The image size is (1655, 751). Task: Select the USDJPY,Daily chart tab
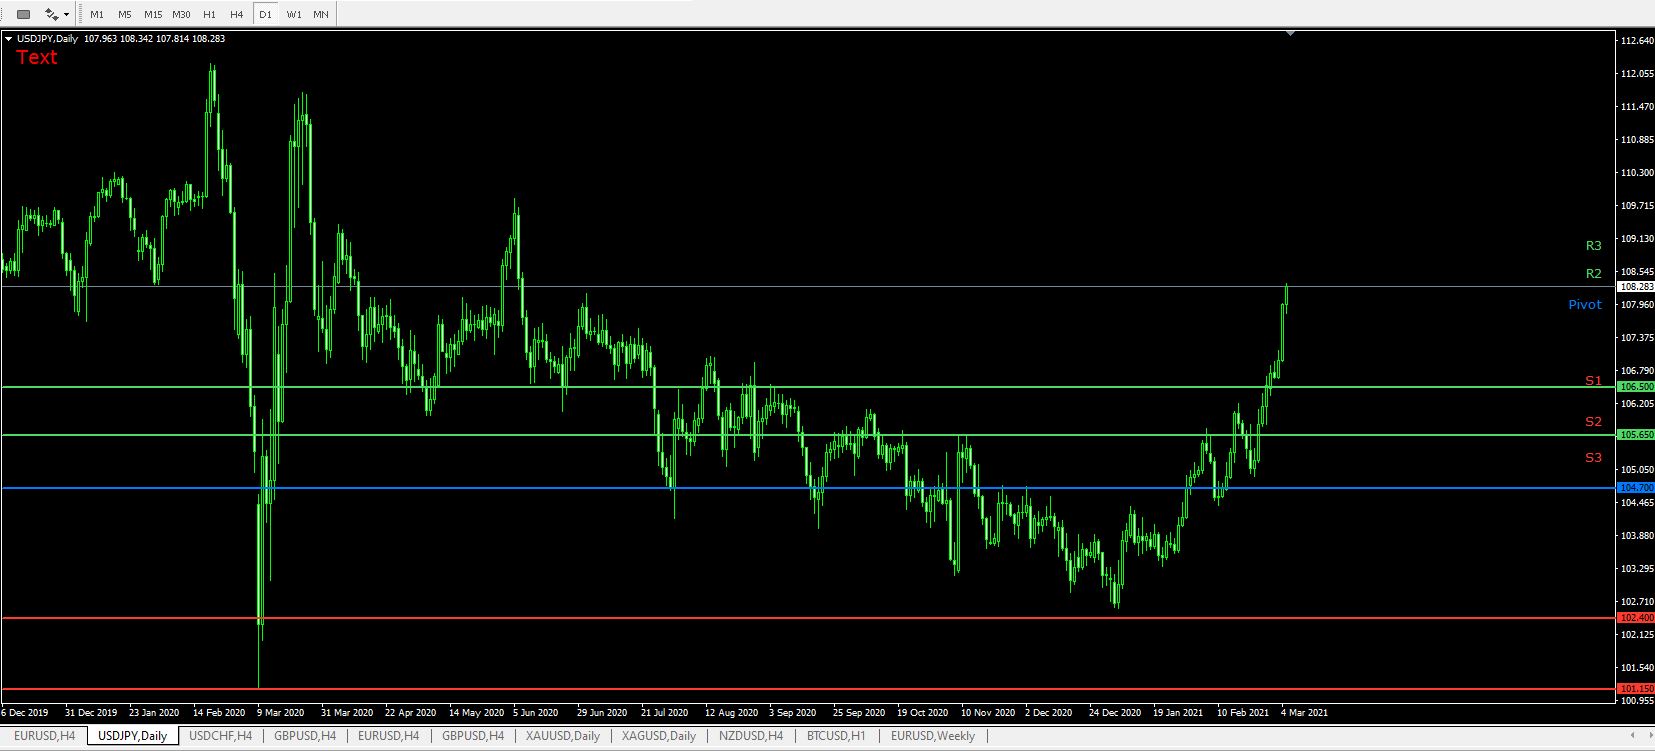(x=132, y=736)
